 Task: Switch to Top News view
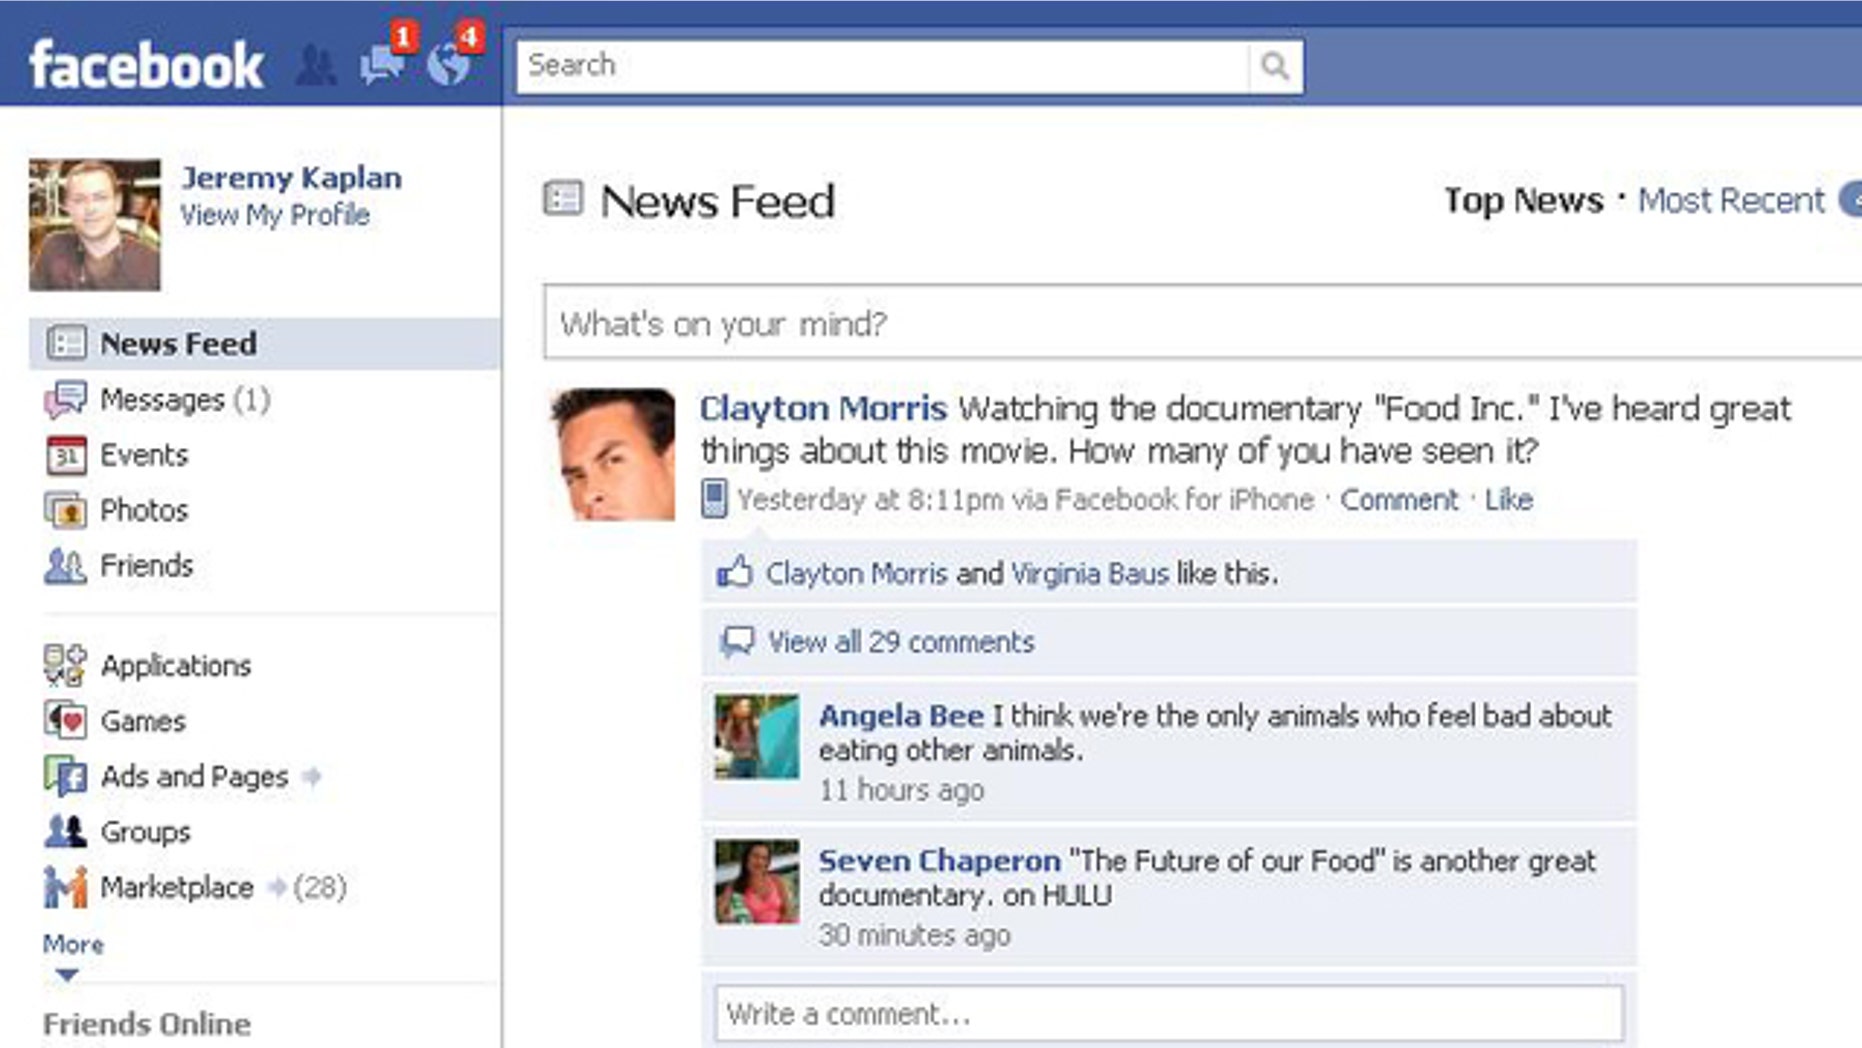point(1524,201)
